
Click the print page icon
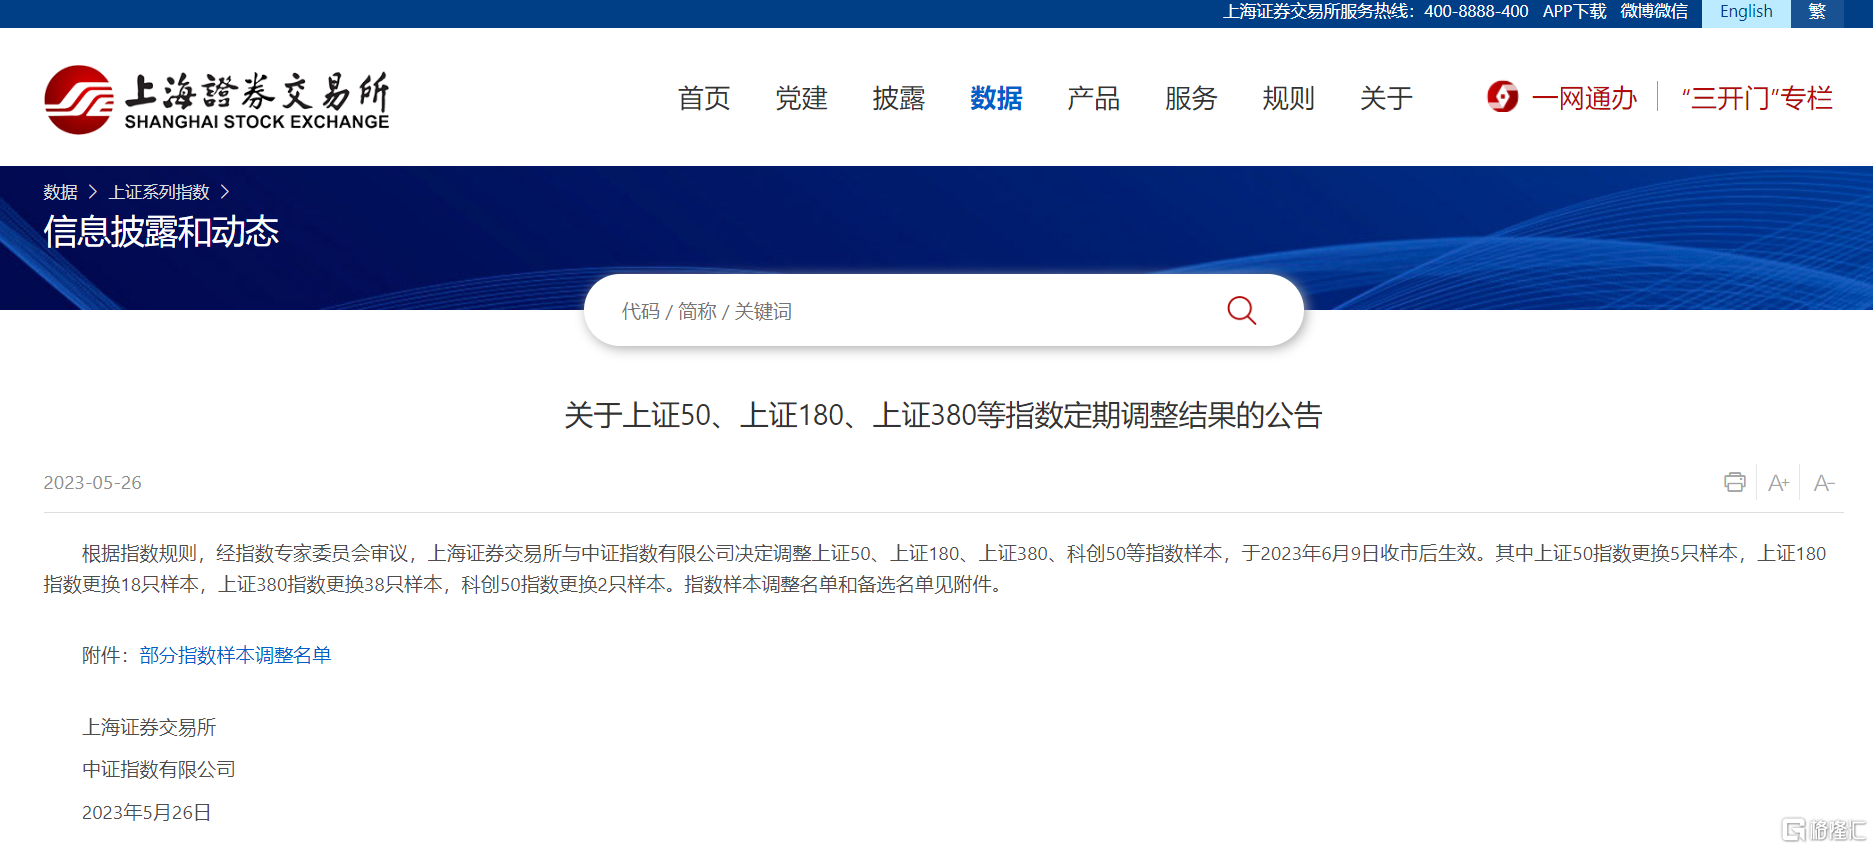click(1735, 482)
